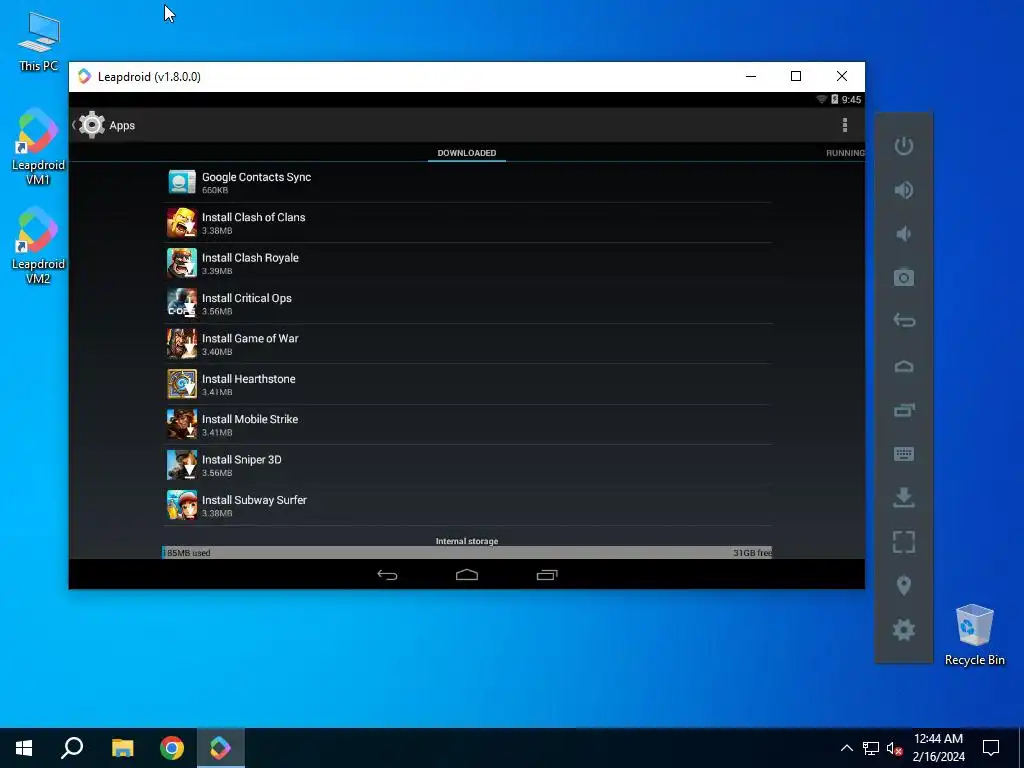This screenshot has height=768, width=1024.
Task: Launch Google Chrome from taskbar
Action: click(172, 748)
